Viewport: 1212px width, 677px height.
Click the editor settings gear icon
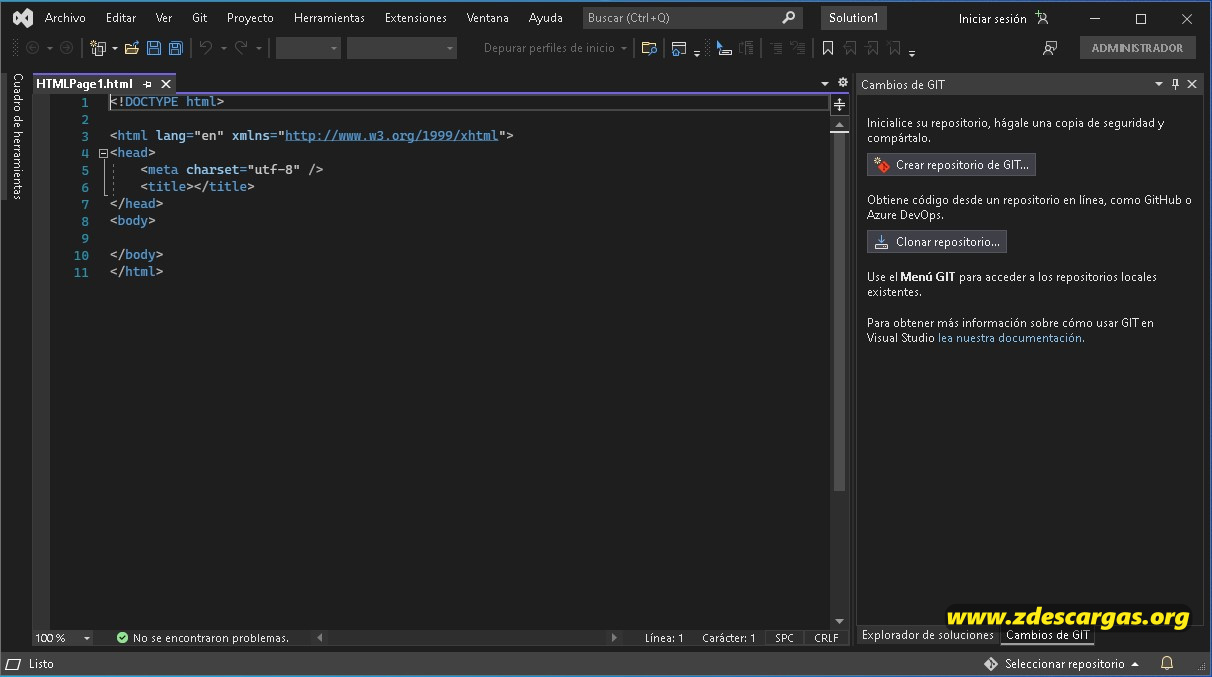tap(843, 83)
